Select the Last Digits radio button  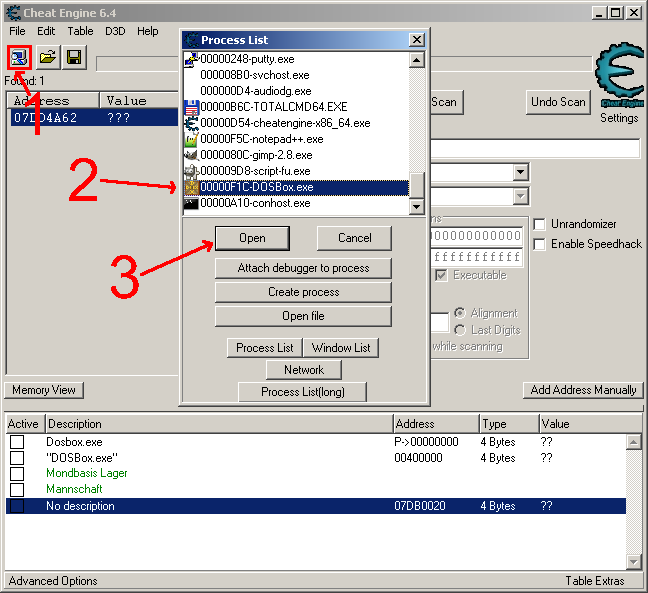point(460,330)
